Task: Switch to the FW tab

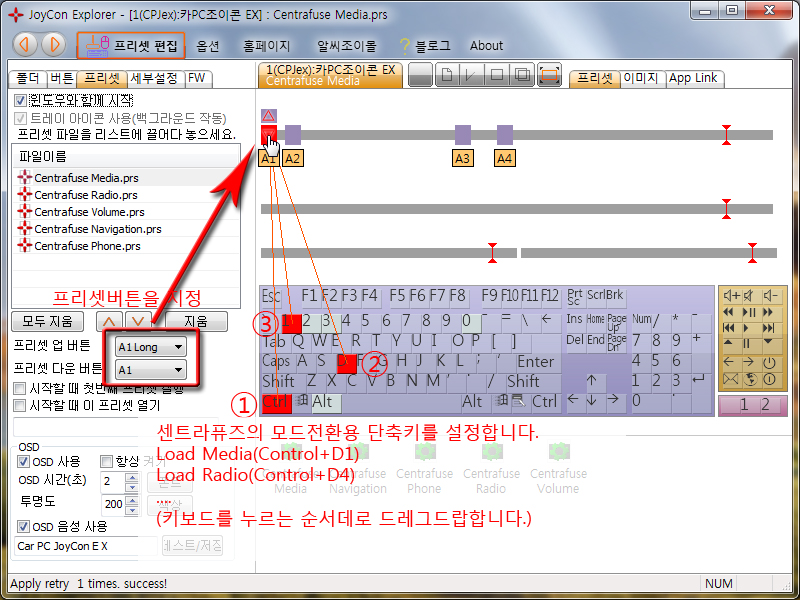Action: pos(197,79)
